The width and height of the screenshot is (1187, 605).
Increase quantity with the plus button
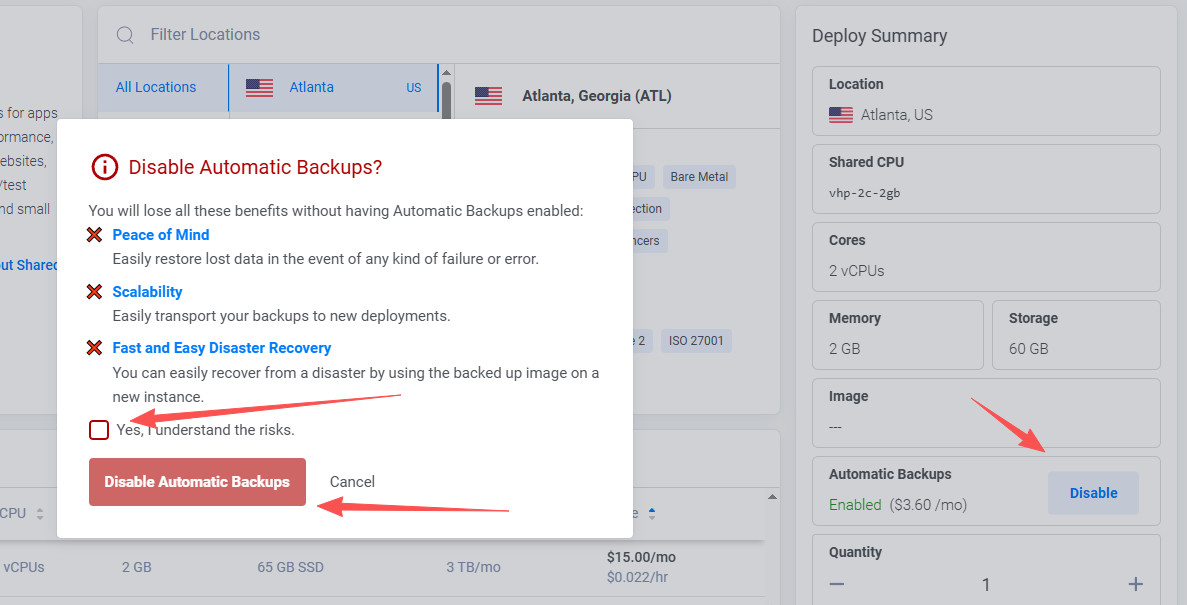(1135, 584)
